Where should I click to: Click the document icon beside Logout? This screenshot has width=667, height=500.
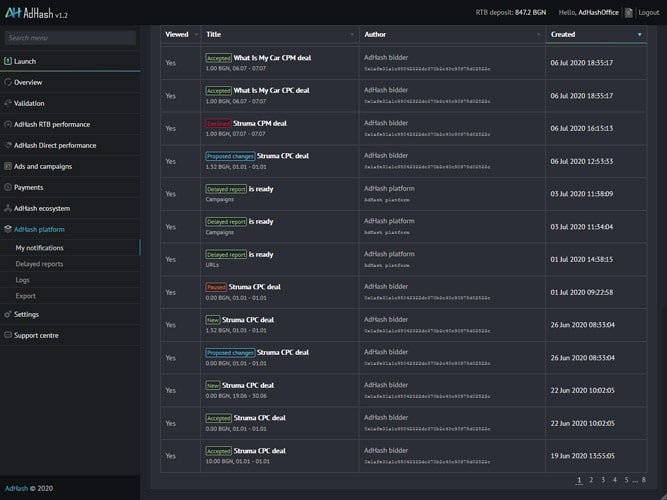pos(627,13)
